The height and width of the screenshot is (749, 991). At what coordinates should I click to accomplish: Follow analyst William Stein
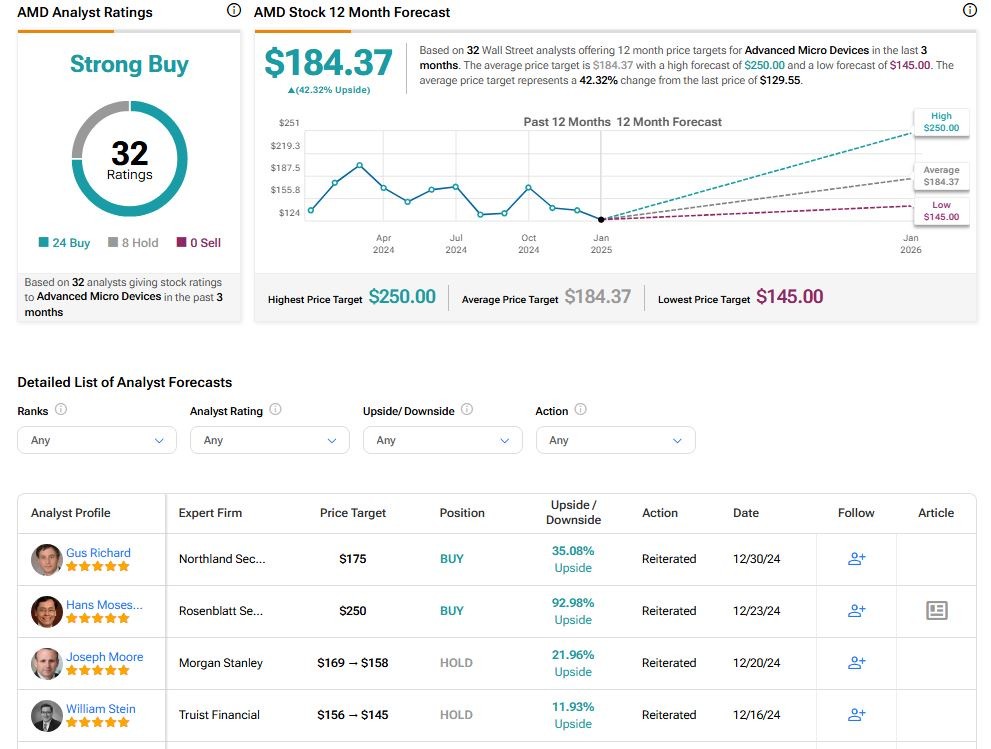(x=856, y=715)
